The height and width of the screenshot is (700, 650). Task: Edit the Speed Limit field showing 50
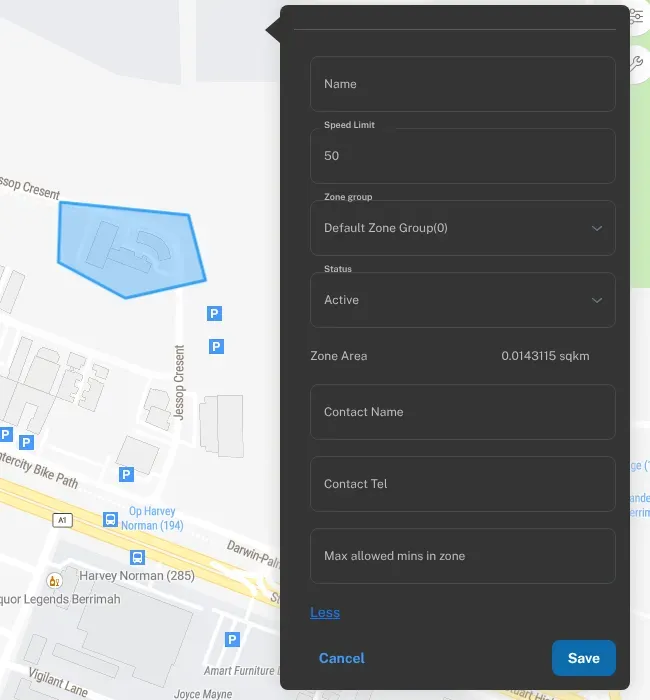click(x=462, y=156)
